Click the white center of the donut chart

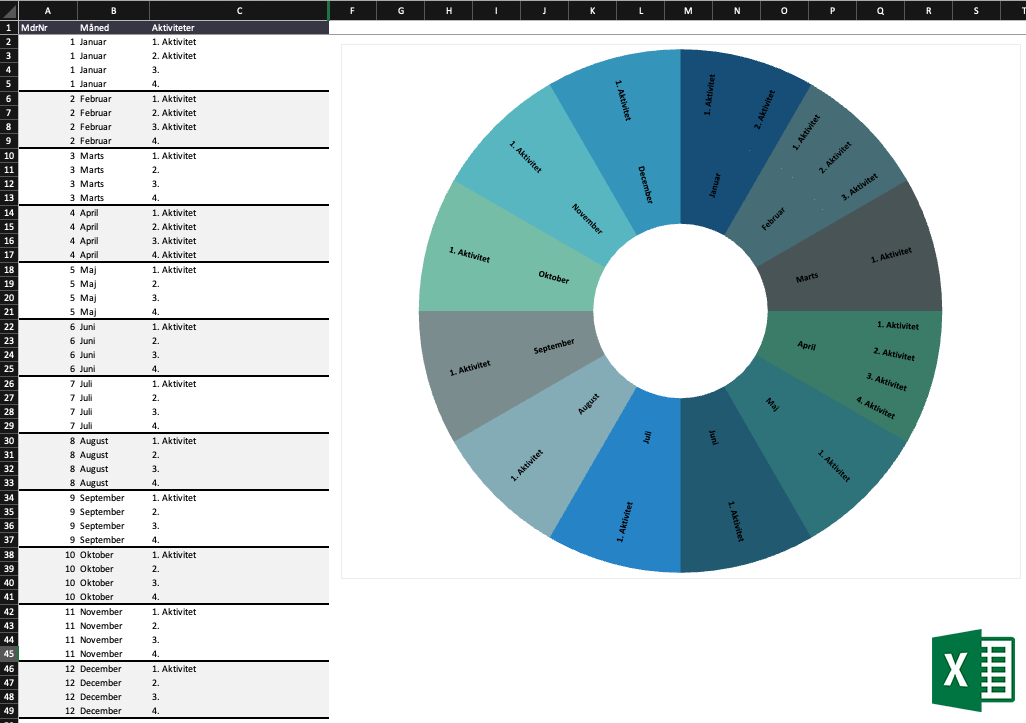(680, 310)
